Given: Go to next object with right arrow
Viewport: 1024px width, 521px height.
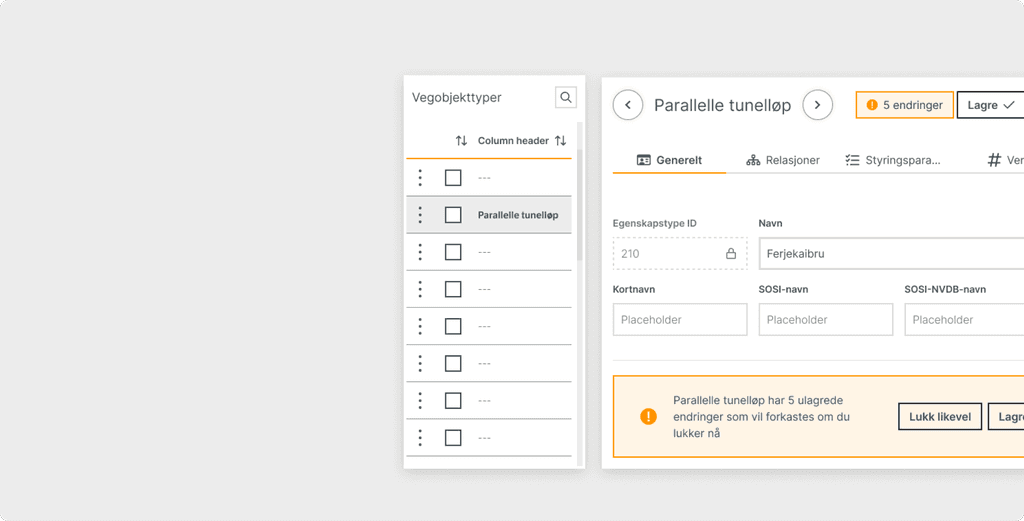Looking at the screenshot, I should coord(817,105).
